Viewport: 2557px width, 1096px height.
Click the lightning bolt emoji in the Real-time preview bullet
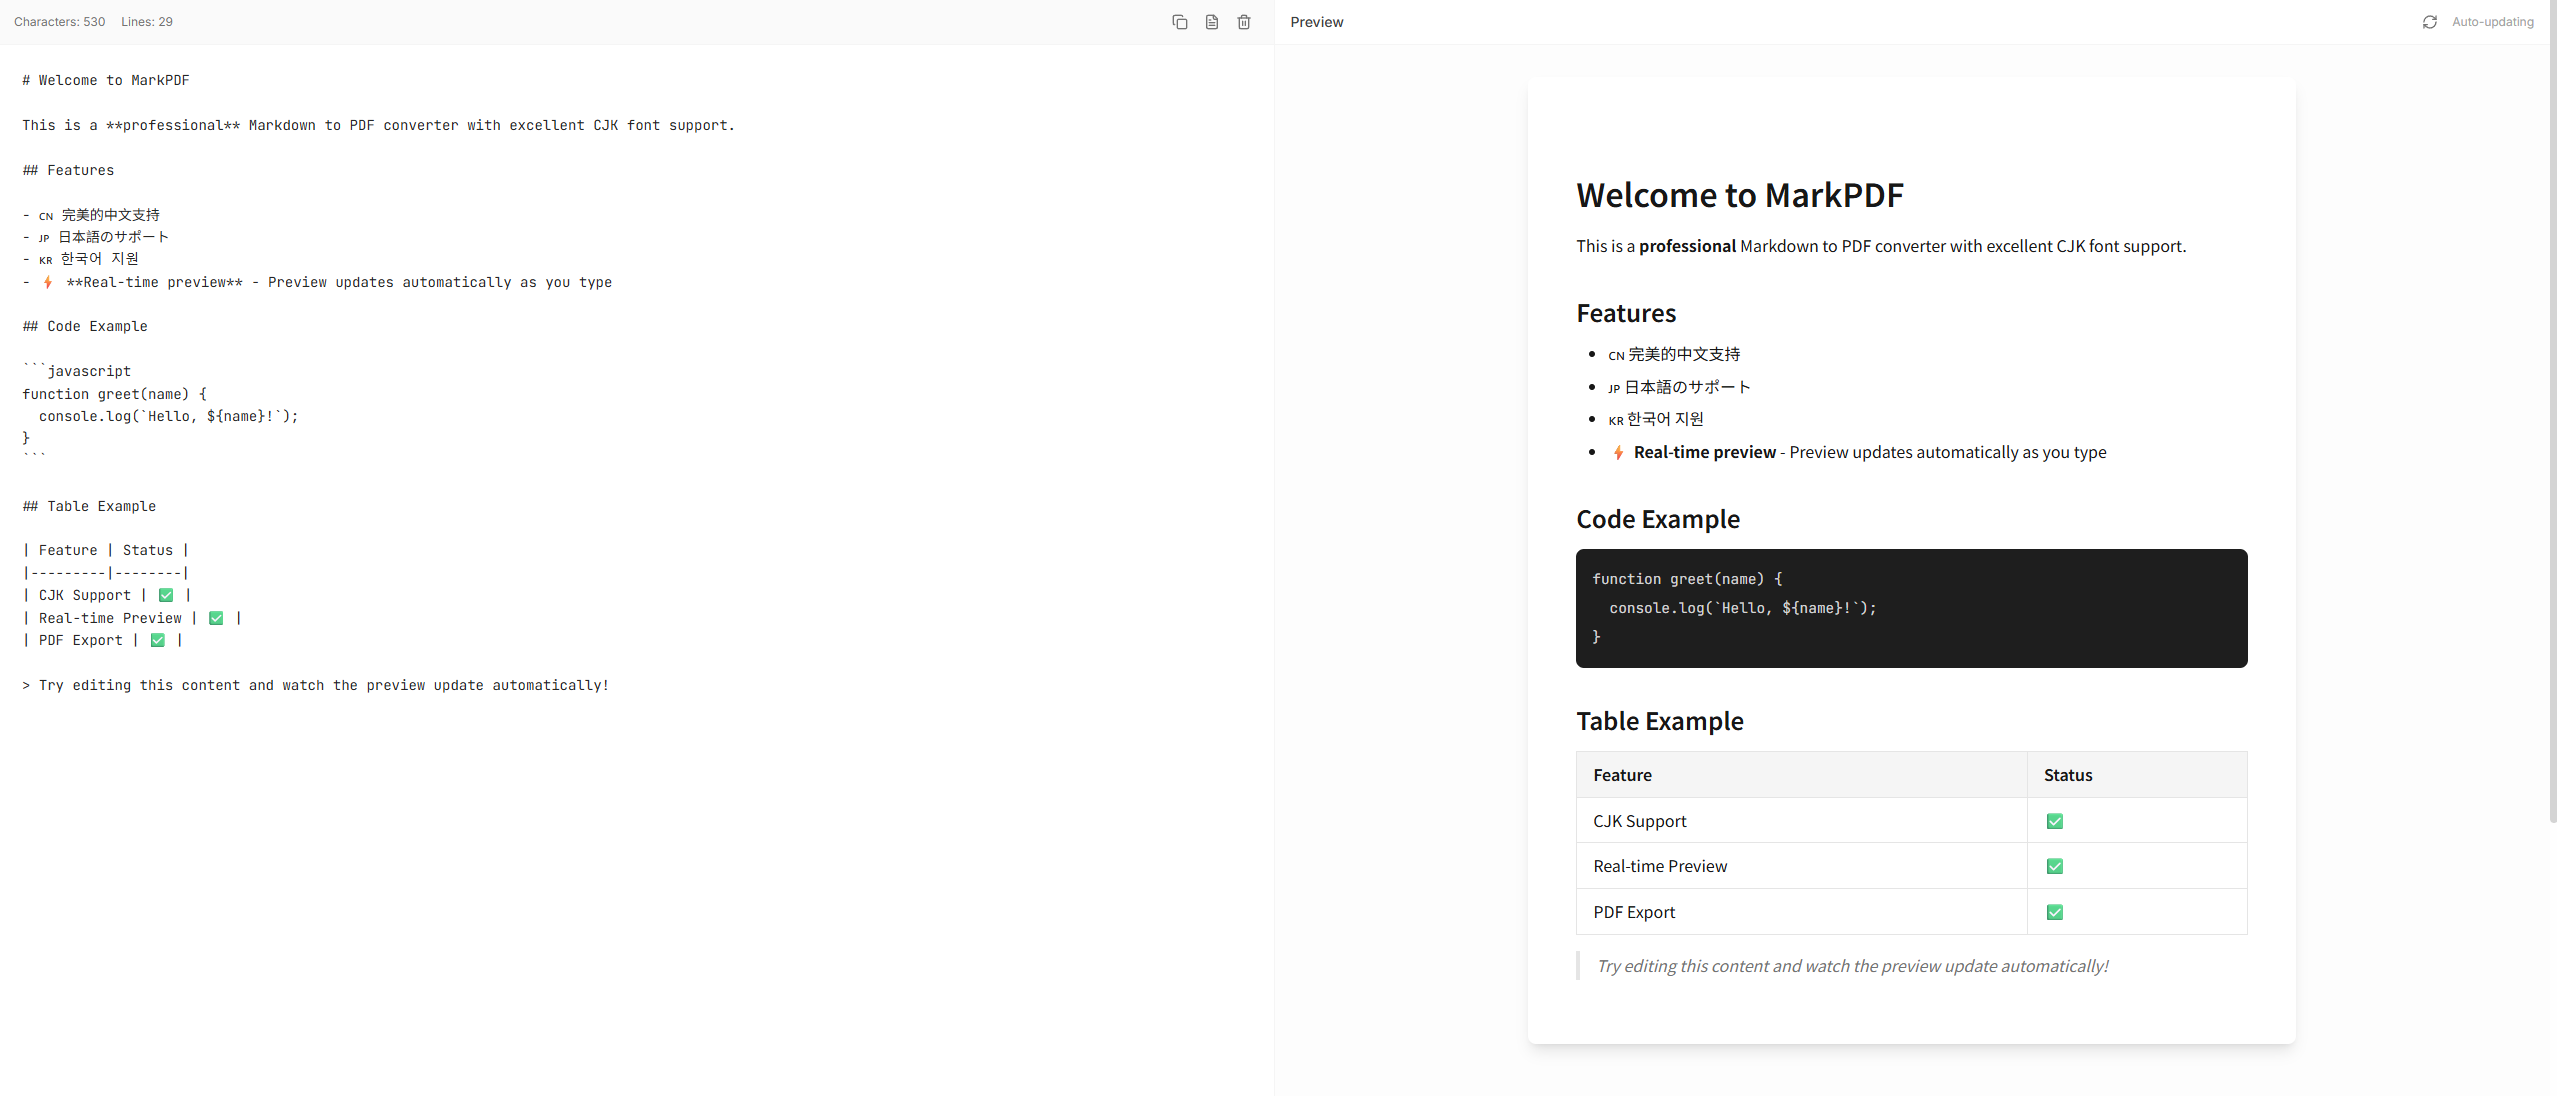[x=1617, y=452]
